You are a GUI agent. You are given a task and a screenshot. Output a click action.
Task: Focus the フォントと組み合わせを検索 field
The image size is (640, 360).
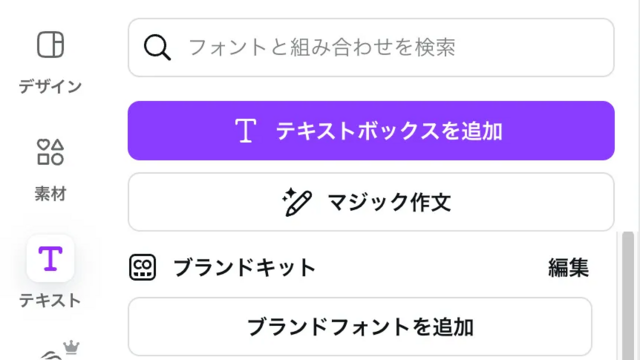(371, 47)
